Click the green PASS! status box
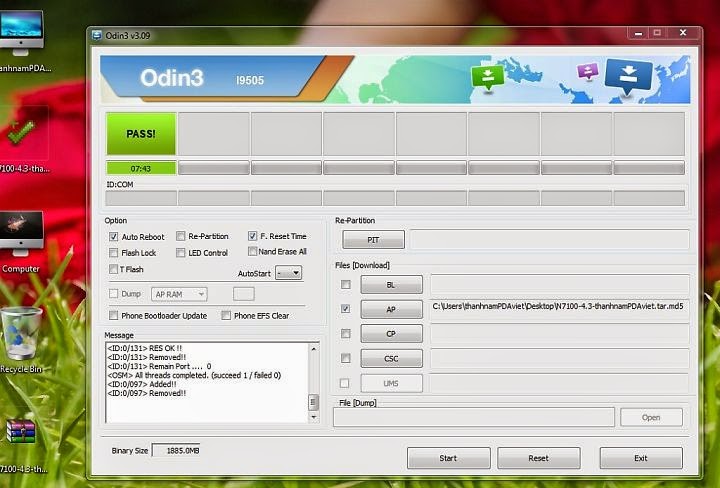Screen dimensions: 720x488 (141, 134)
